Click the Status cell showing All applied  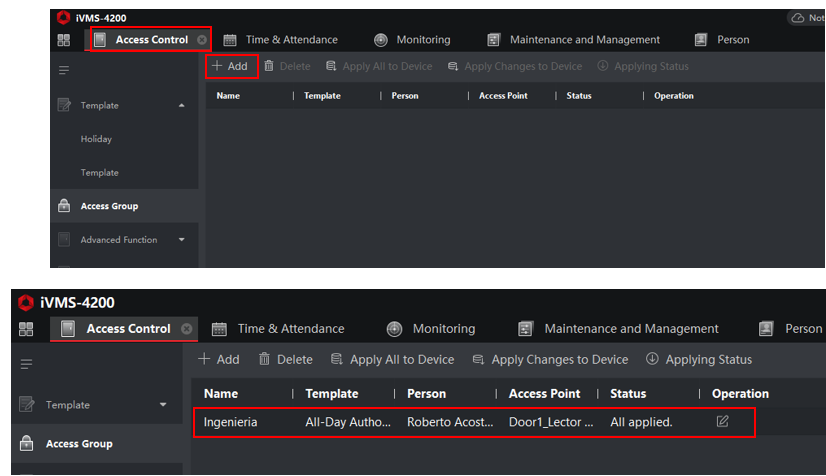click(x=641, y=422)
